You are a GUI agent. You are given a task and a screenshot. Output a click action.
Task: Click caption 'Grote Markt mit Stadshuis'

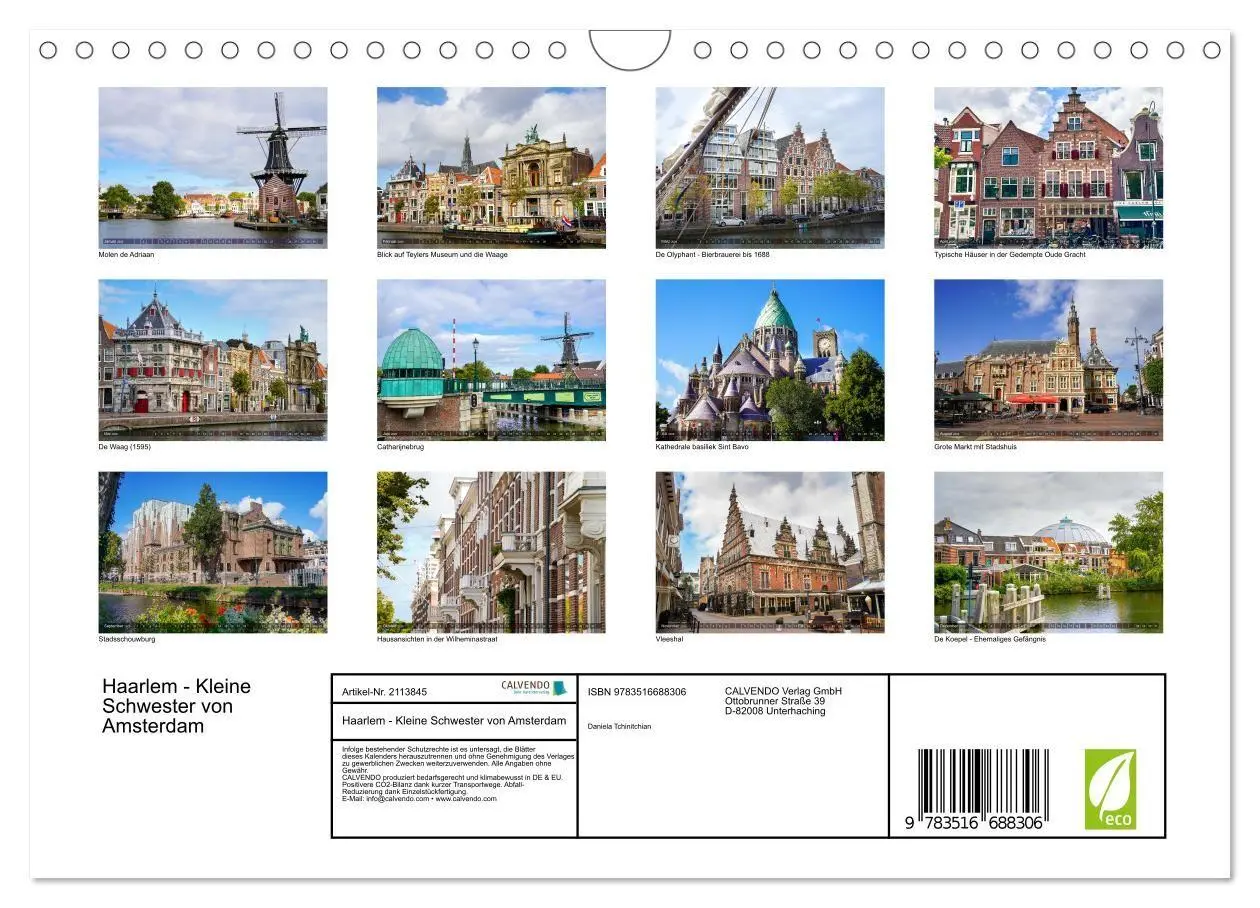click(x=975, y=447)
